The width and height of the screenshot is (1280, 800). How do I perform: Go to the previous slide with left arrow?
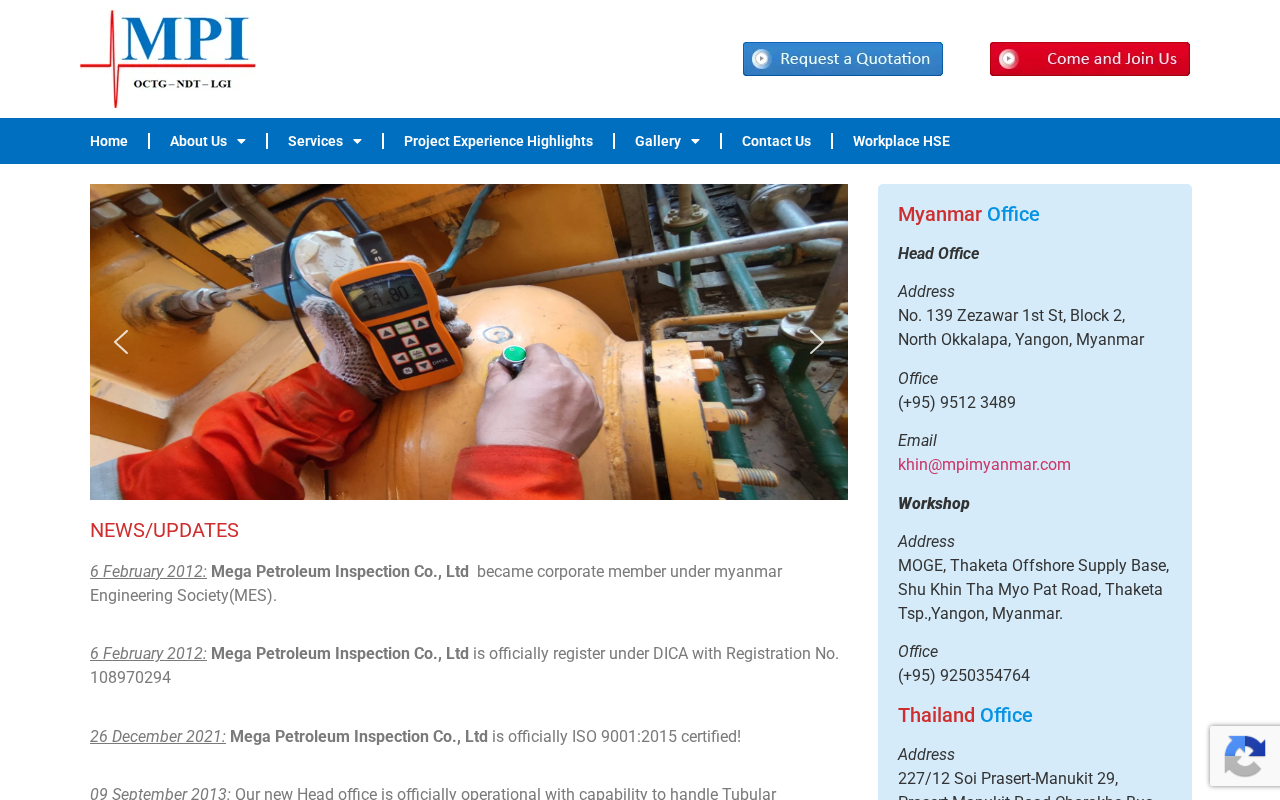point(121,342)
